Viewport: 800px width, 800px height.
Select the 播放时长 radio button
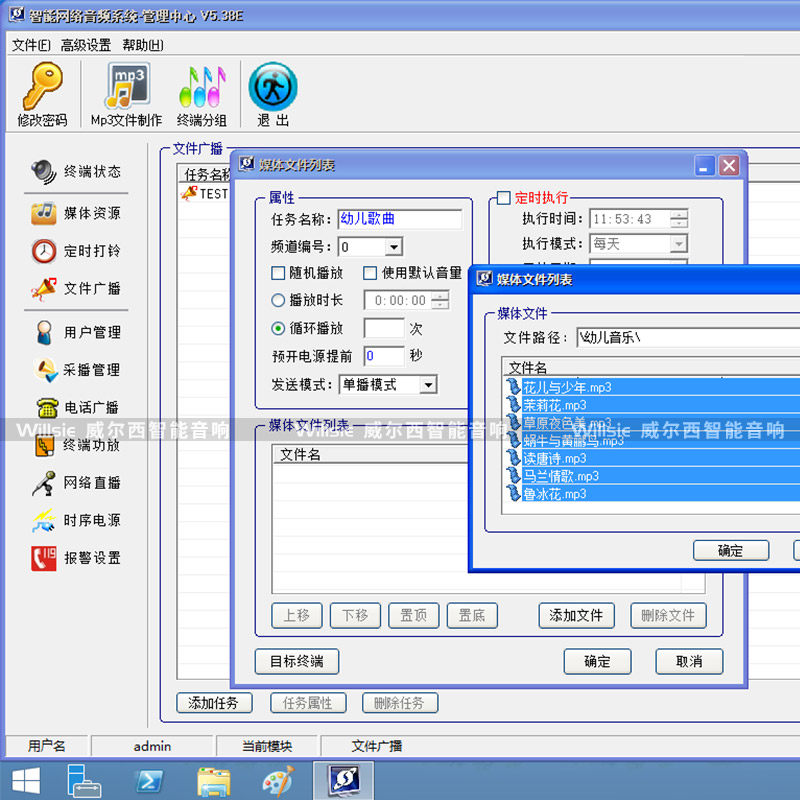tap(279, 300)
